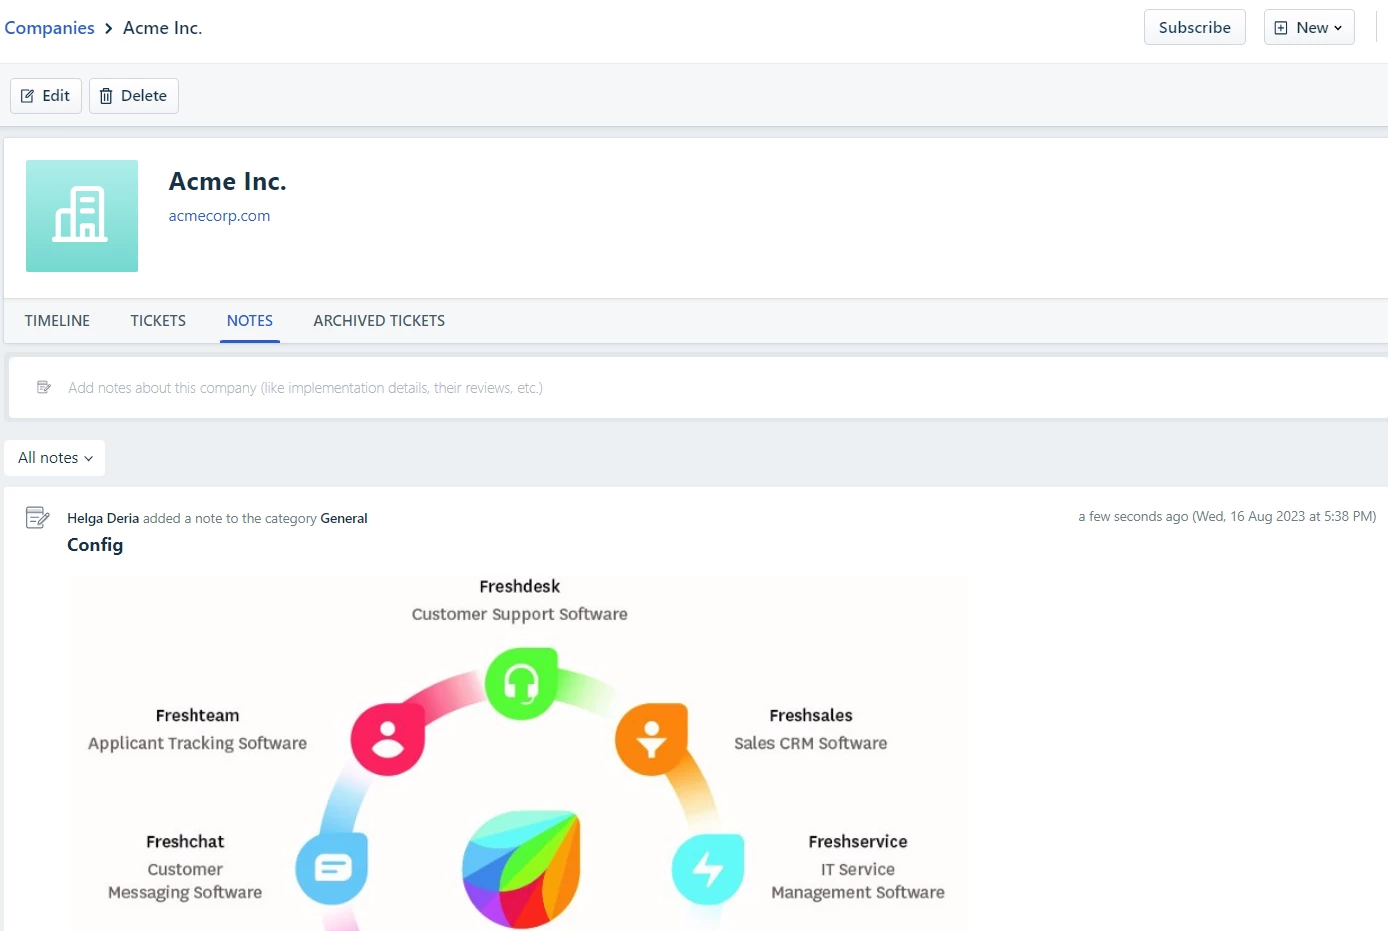Open the ARCHIVED TICKETS tab
The width and height of the screenshot is (1388, 931).
[x=379, y=321]
